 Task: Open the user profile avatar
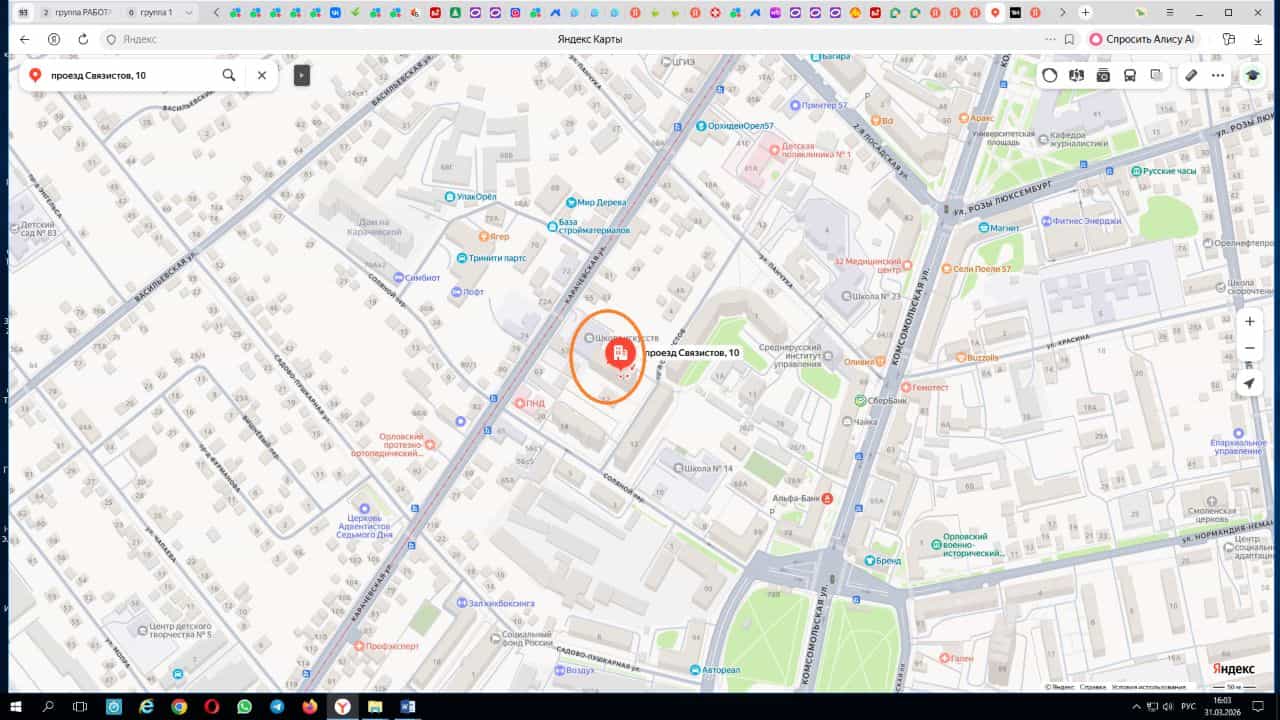click(x=1251, y=75)
